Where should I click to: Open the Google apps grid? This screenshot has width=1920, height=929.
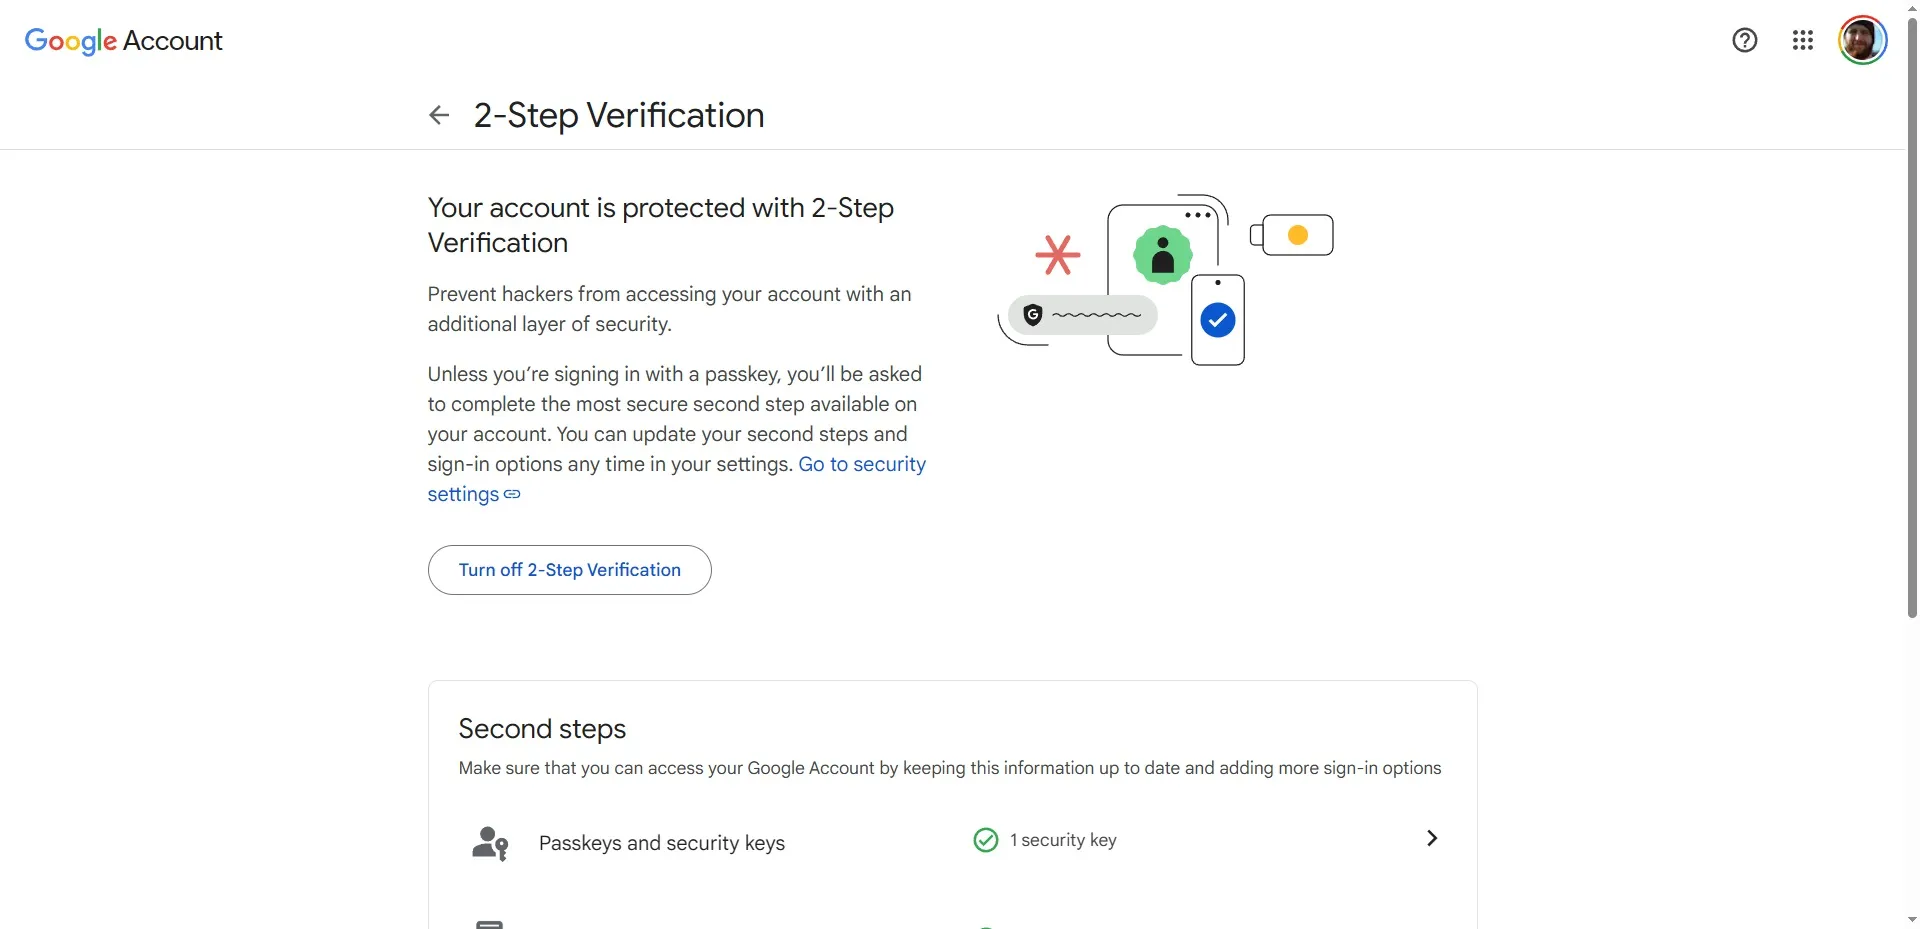click(1802, 40)
